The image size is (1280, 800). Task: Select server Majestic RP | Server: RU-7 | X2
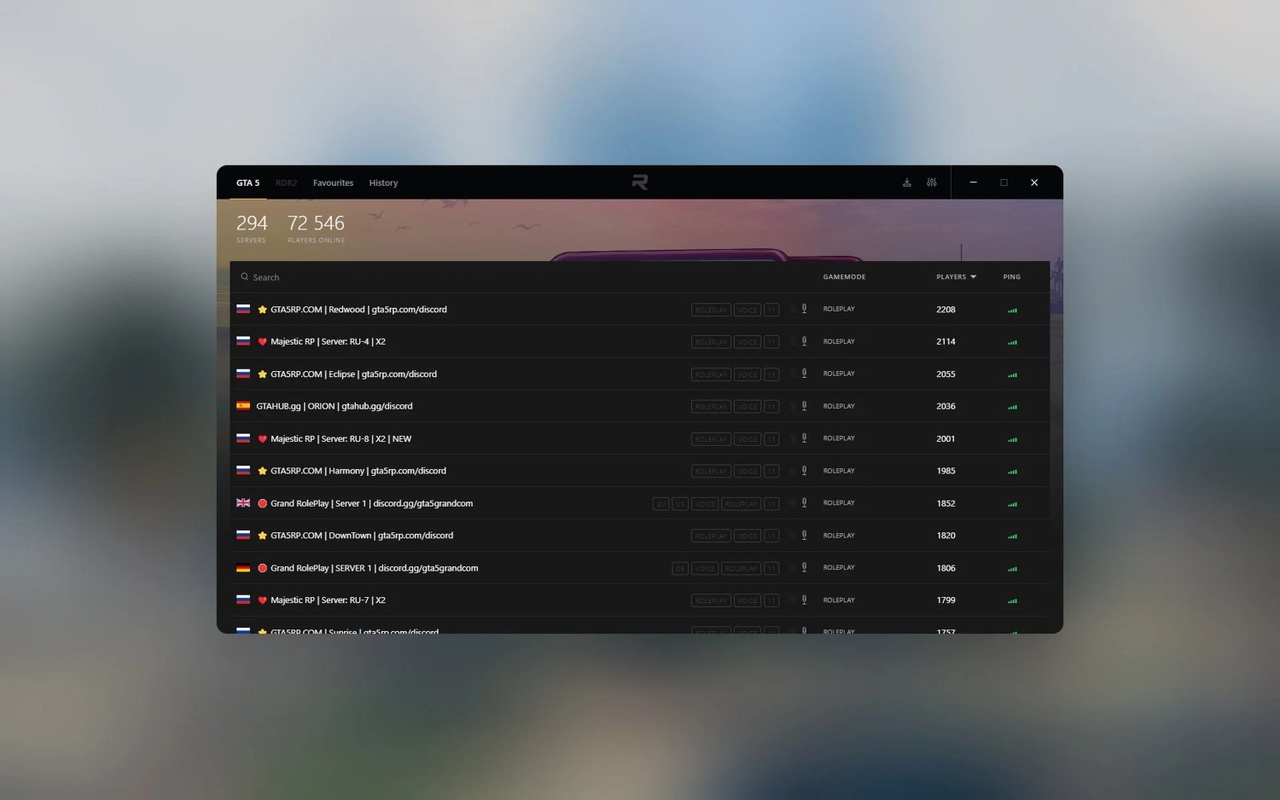pyautogui.click(x=640, y=600)
